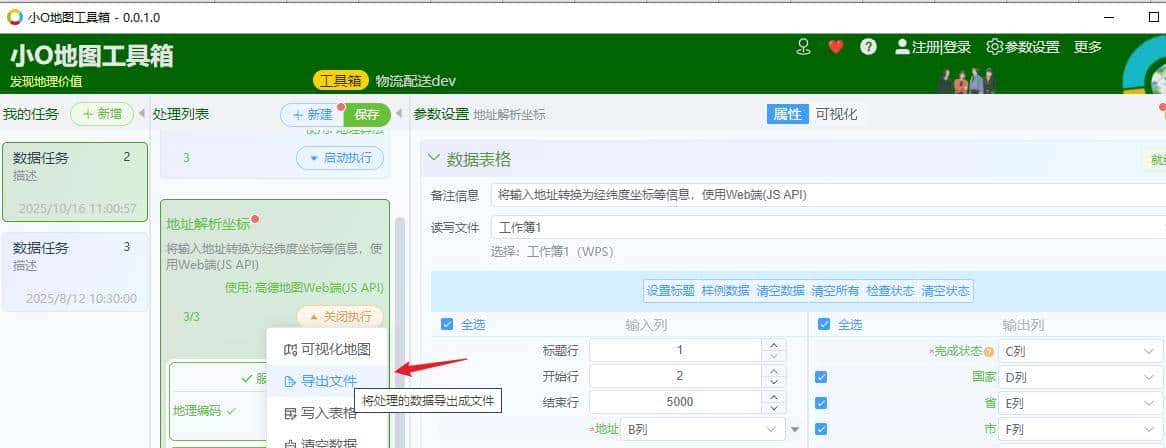
Task: Collapse 处理列表 panel with the triangle arrow
Action: click(x=399, y=114)
